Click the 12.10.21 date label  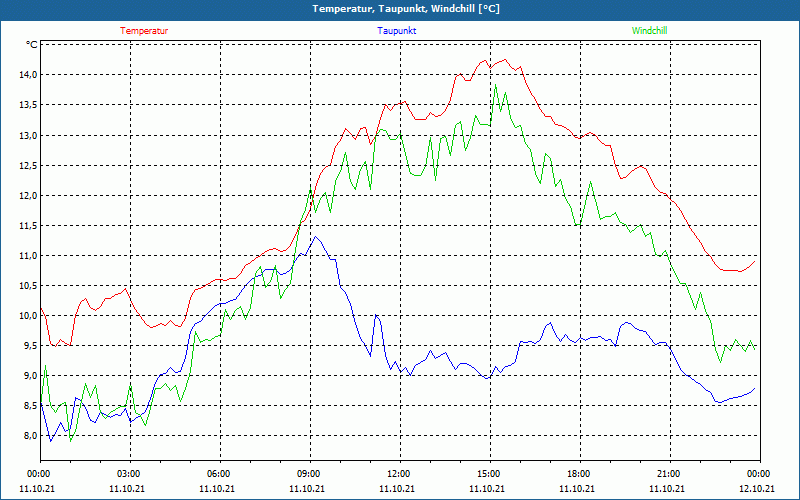[757, 489]
